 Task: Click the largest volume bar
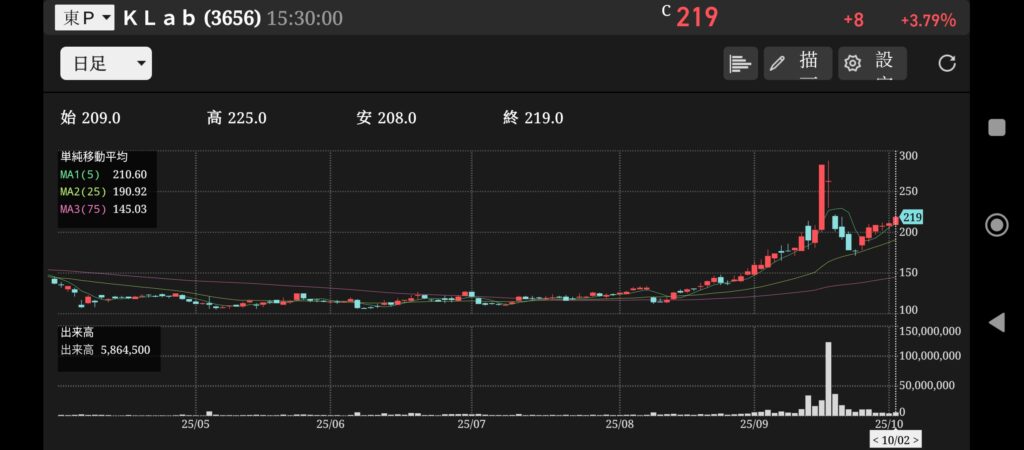[x=828, y=378]
